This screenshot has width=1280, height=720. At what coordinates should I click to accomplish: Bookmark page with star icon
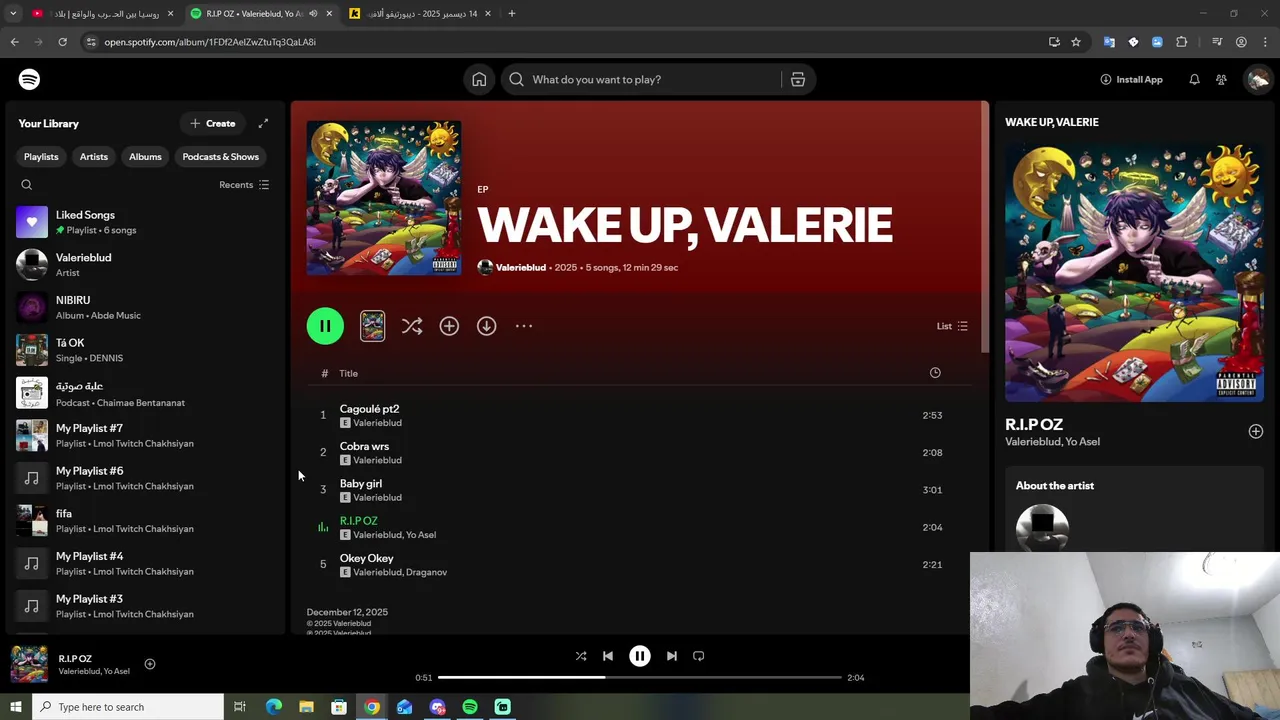[1076, 42]
